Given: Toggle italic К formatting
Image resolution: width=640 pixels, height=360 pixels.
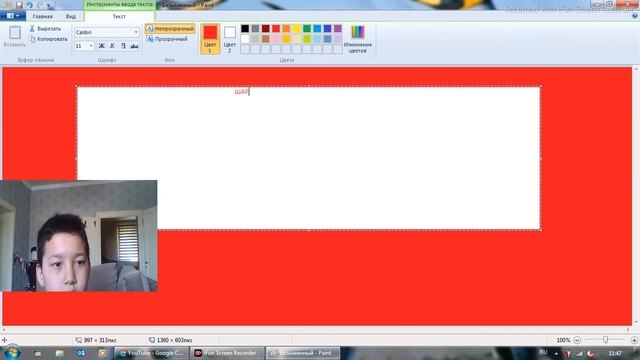Looking at the screenshot, I should (x=113, y=46).
